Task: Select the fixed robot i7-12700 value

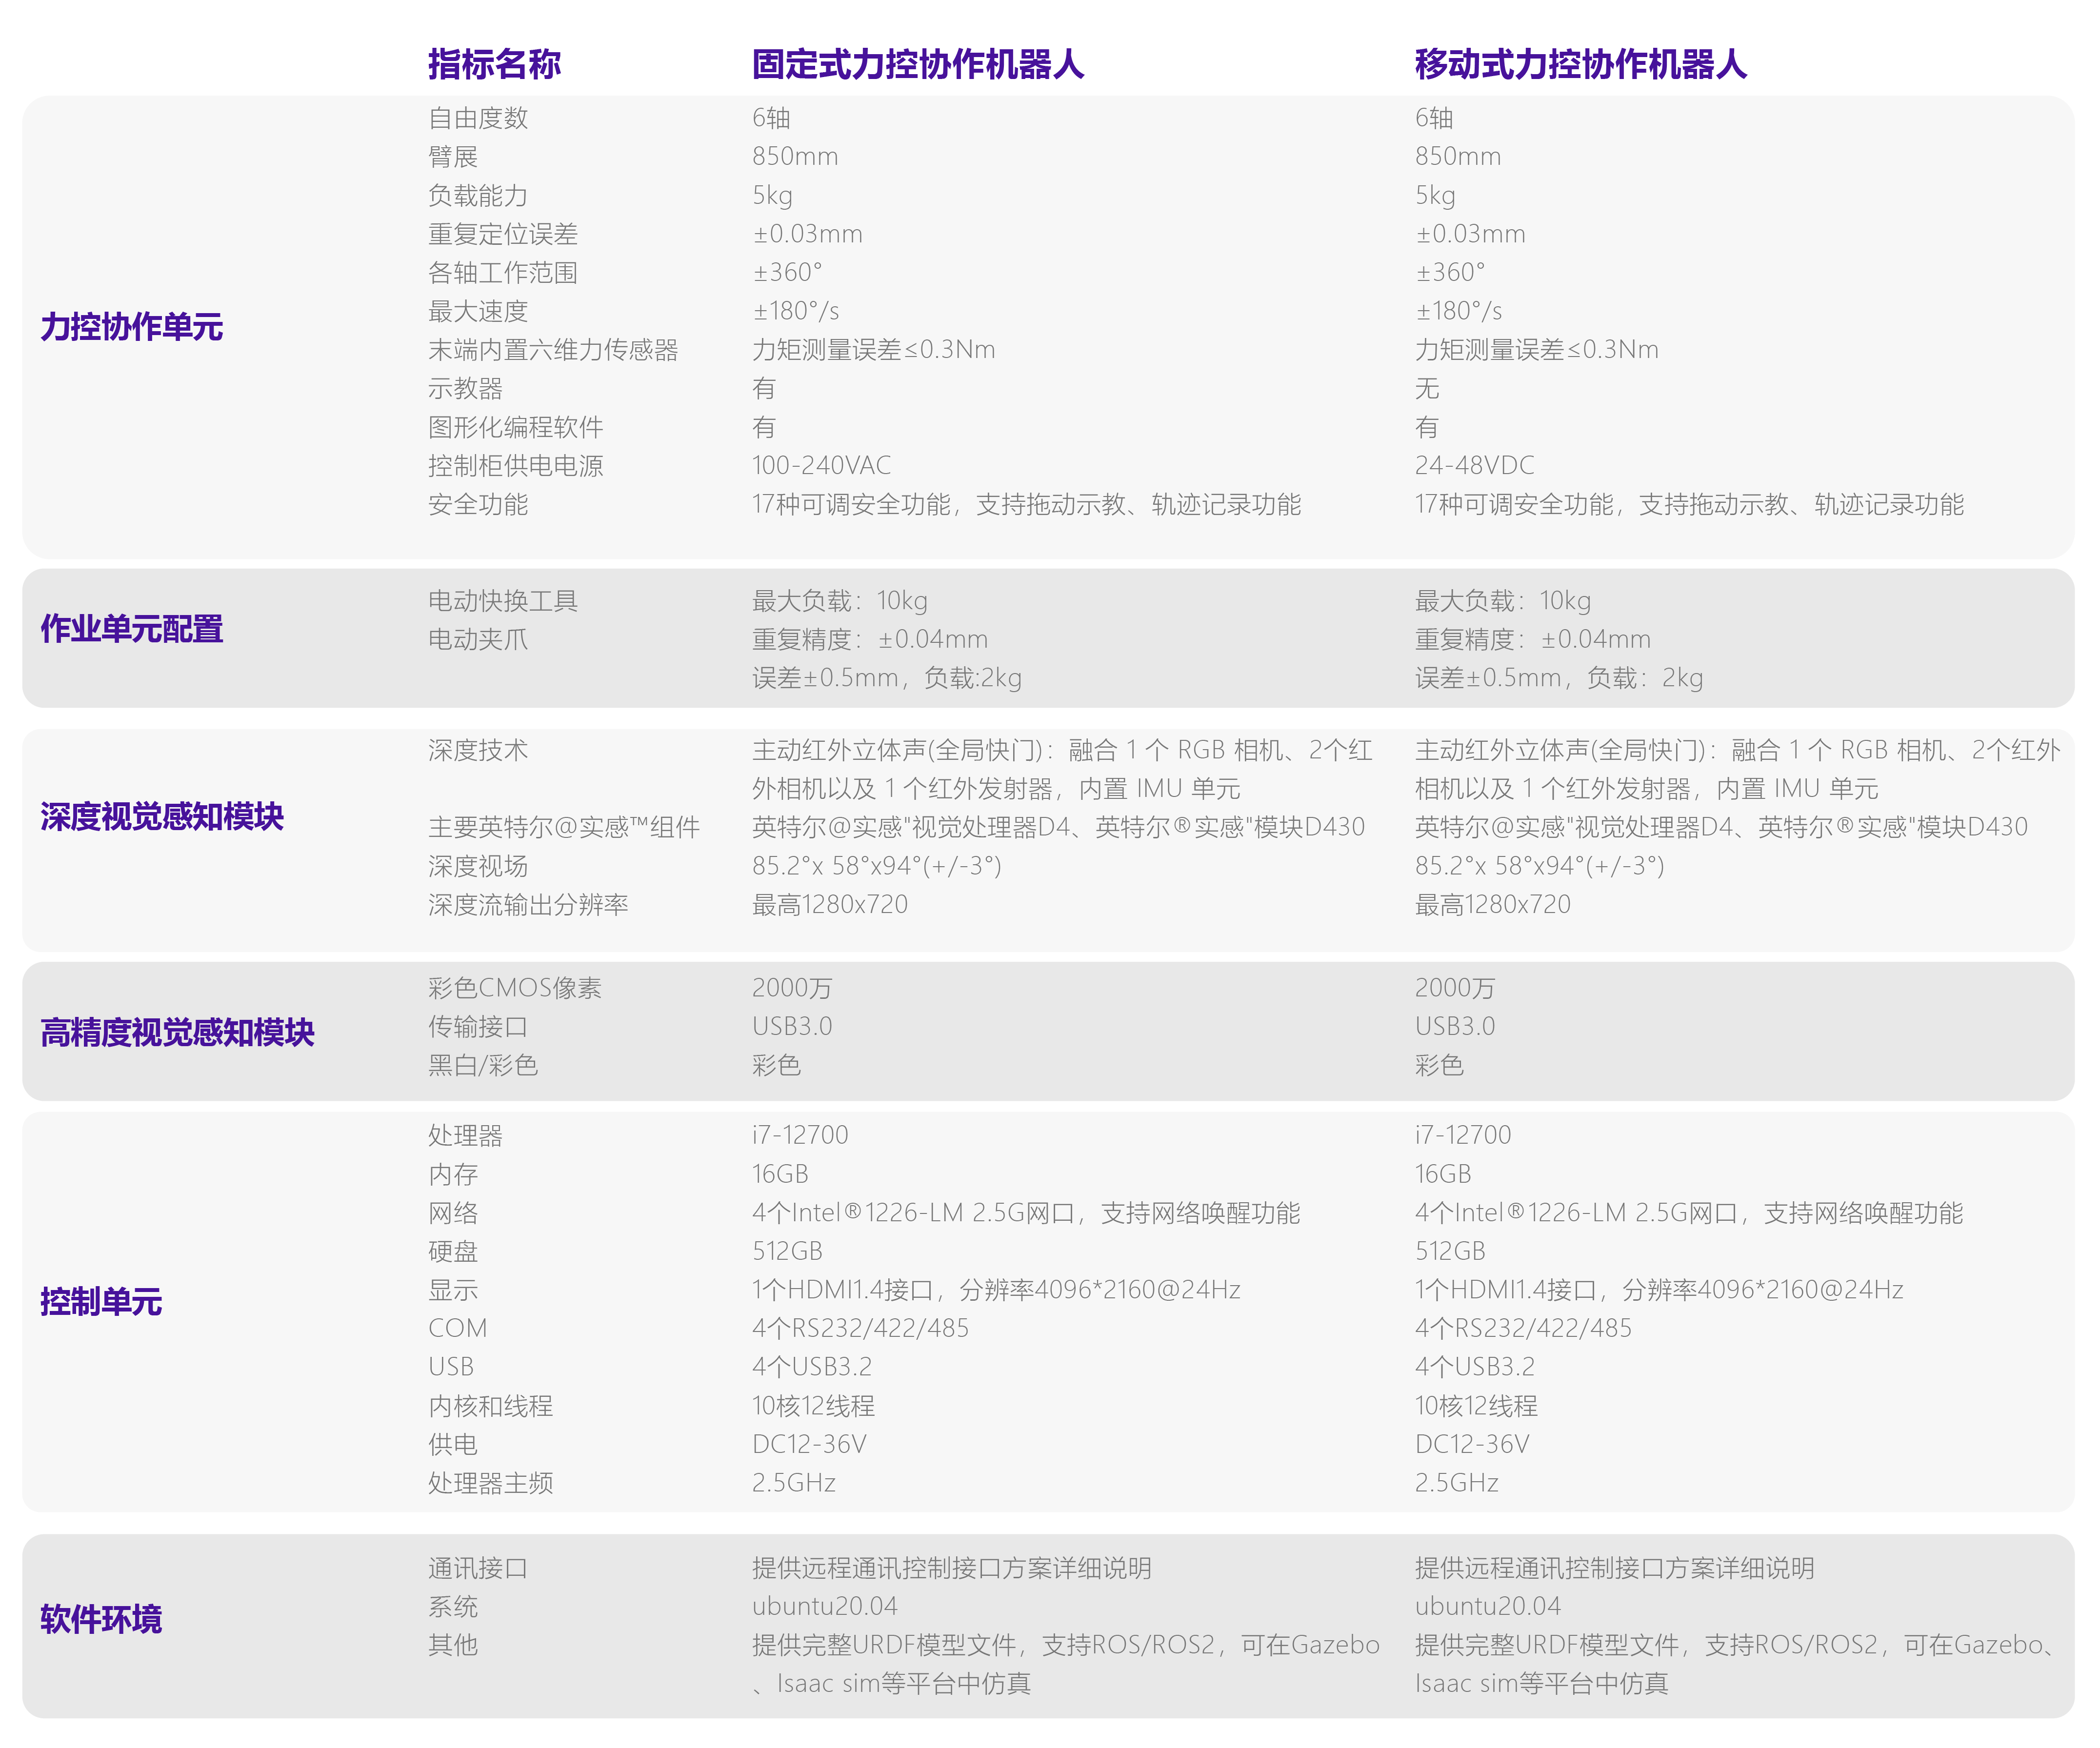Action: pyautogui.click(x=800, y=1135)
